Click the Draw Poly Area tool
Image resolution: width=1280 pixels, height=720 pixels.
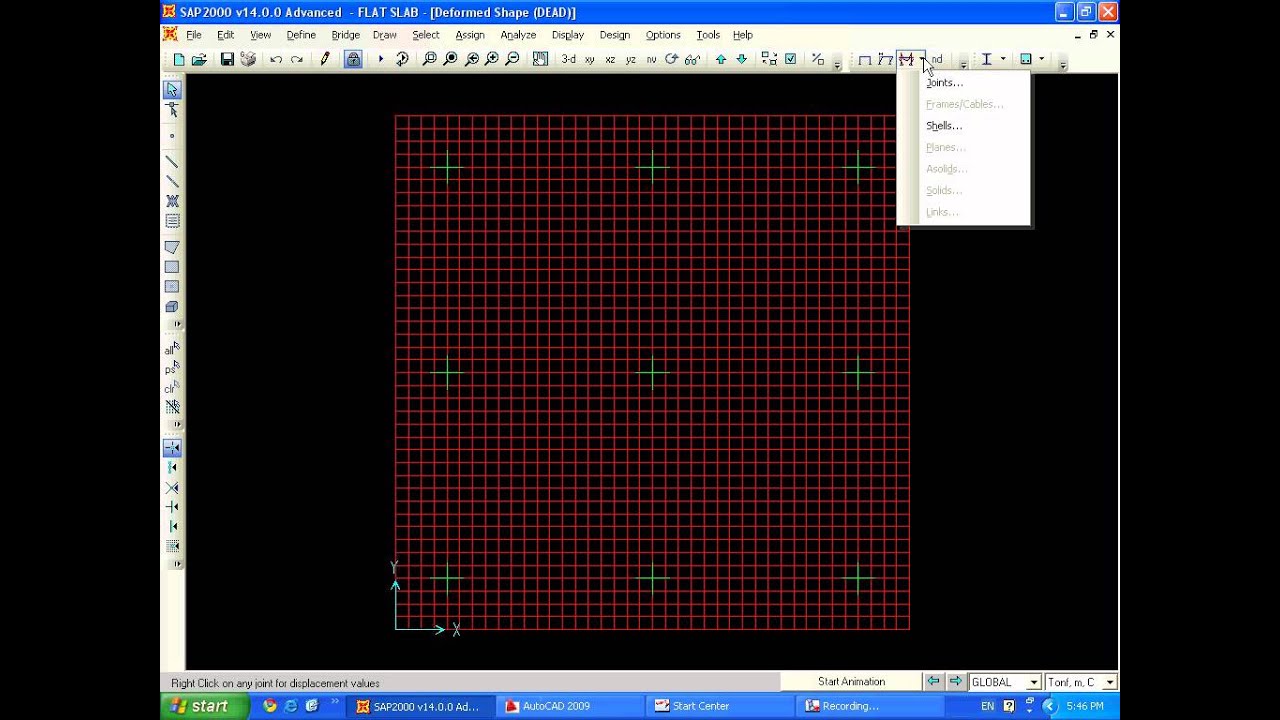[x=172, y=247]
